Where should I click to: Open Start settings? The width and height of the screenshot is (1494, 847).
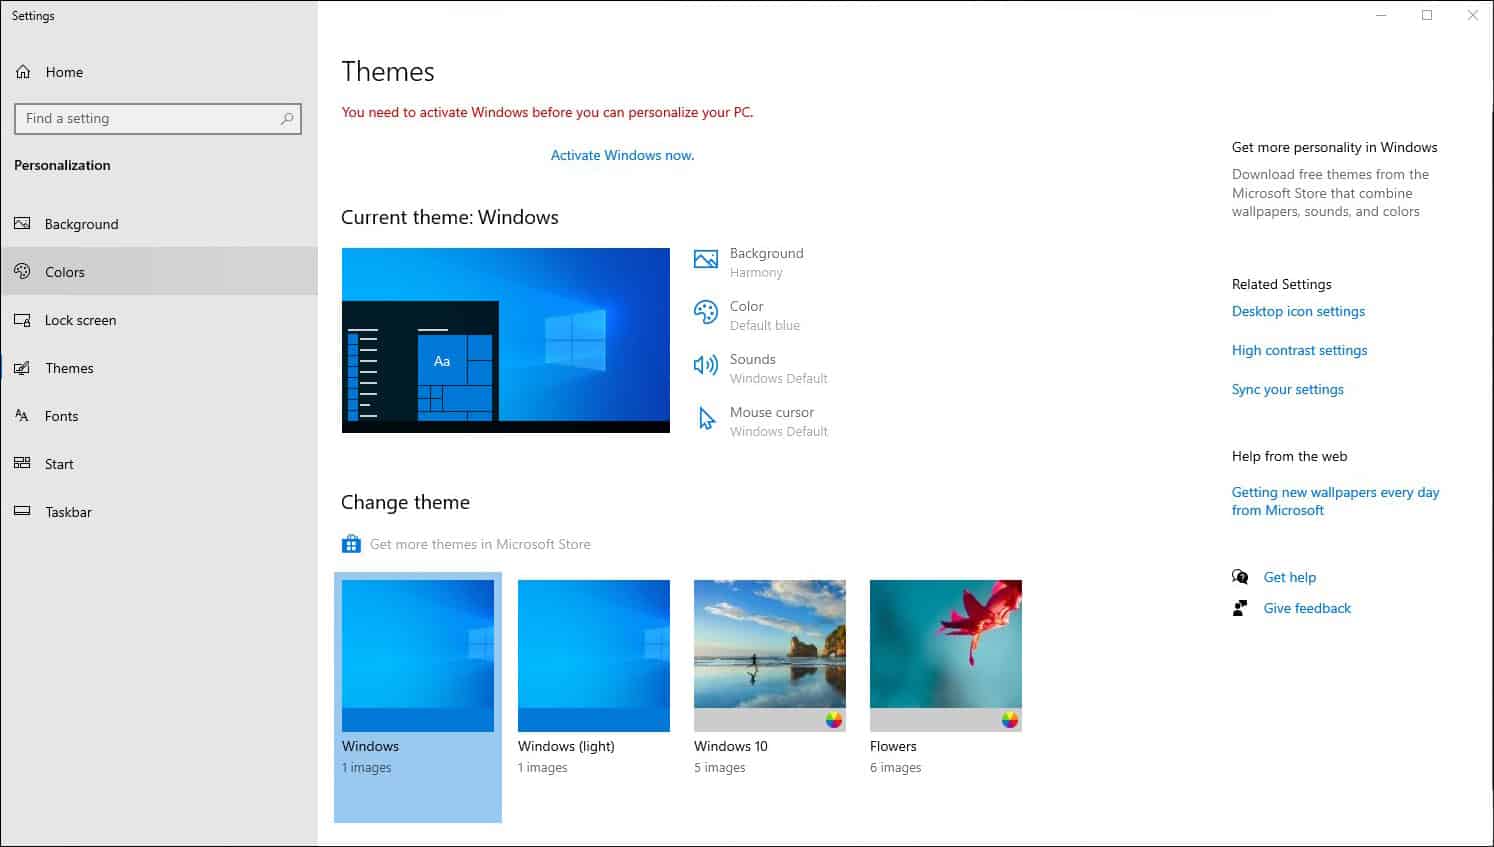159,464
